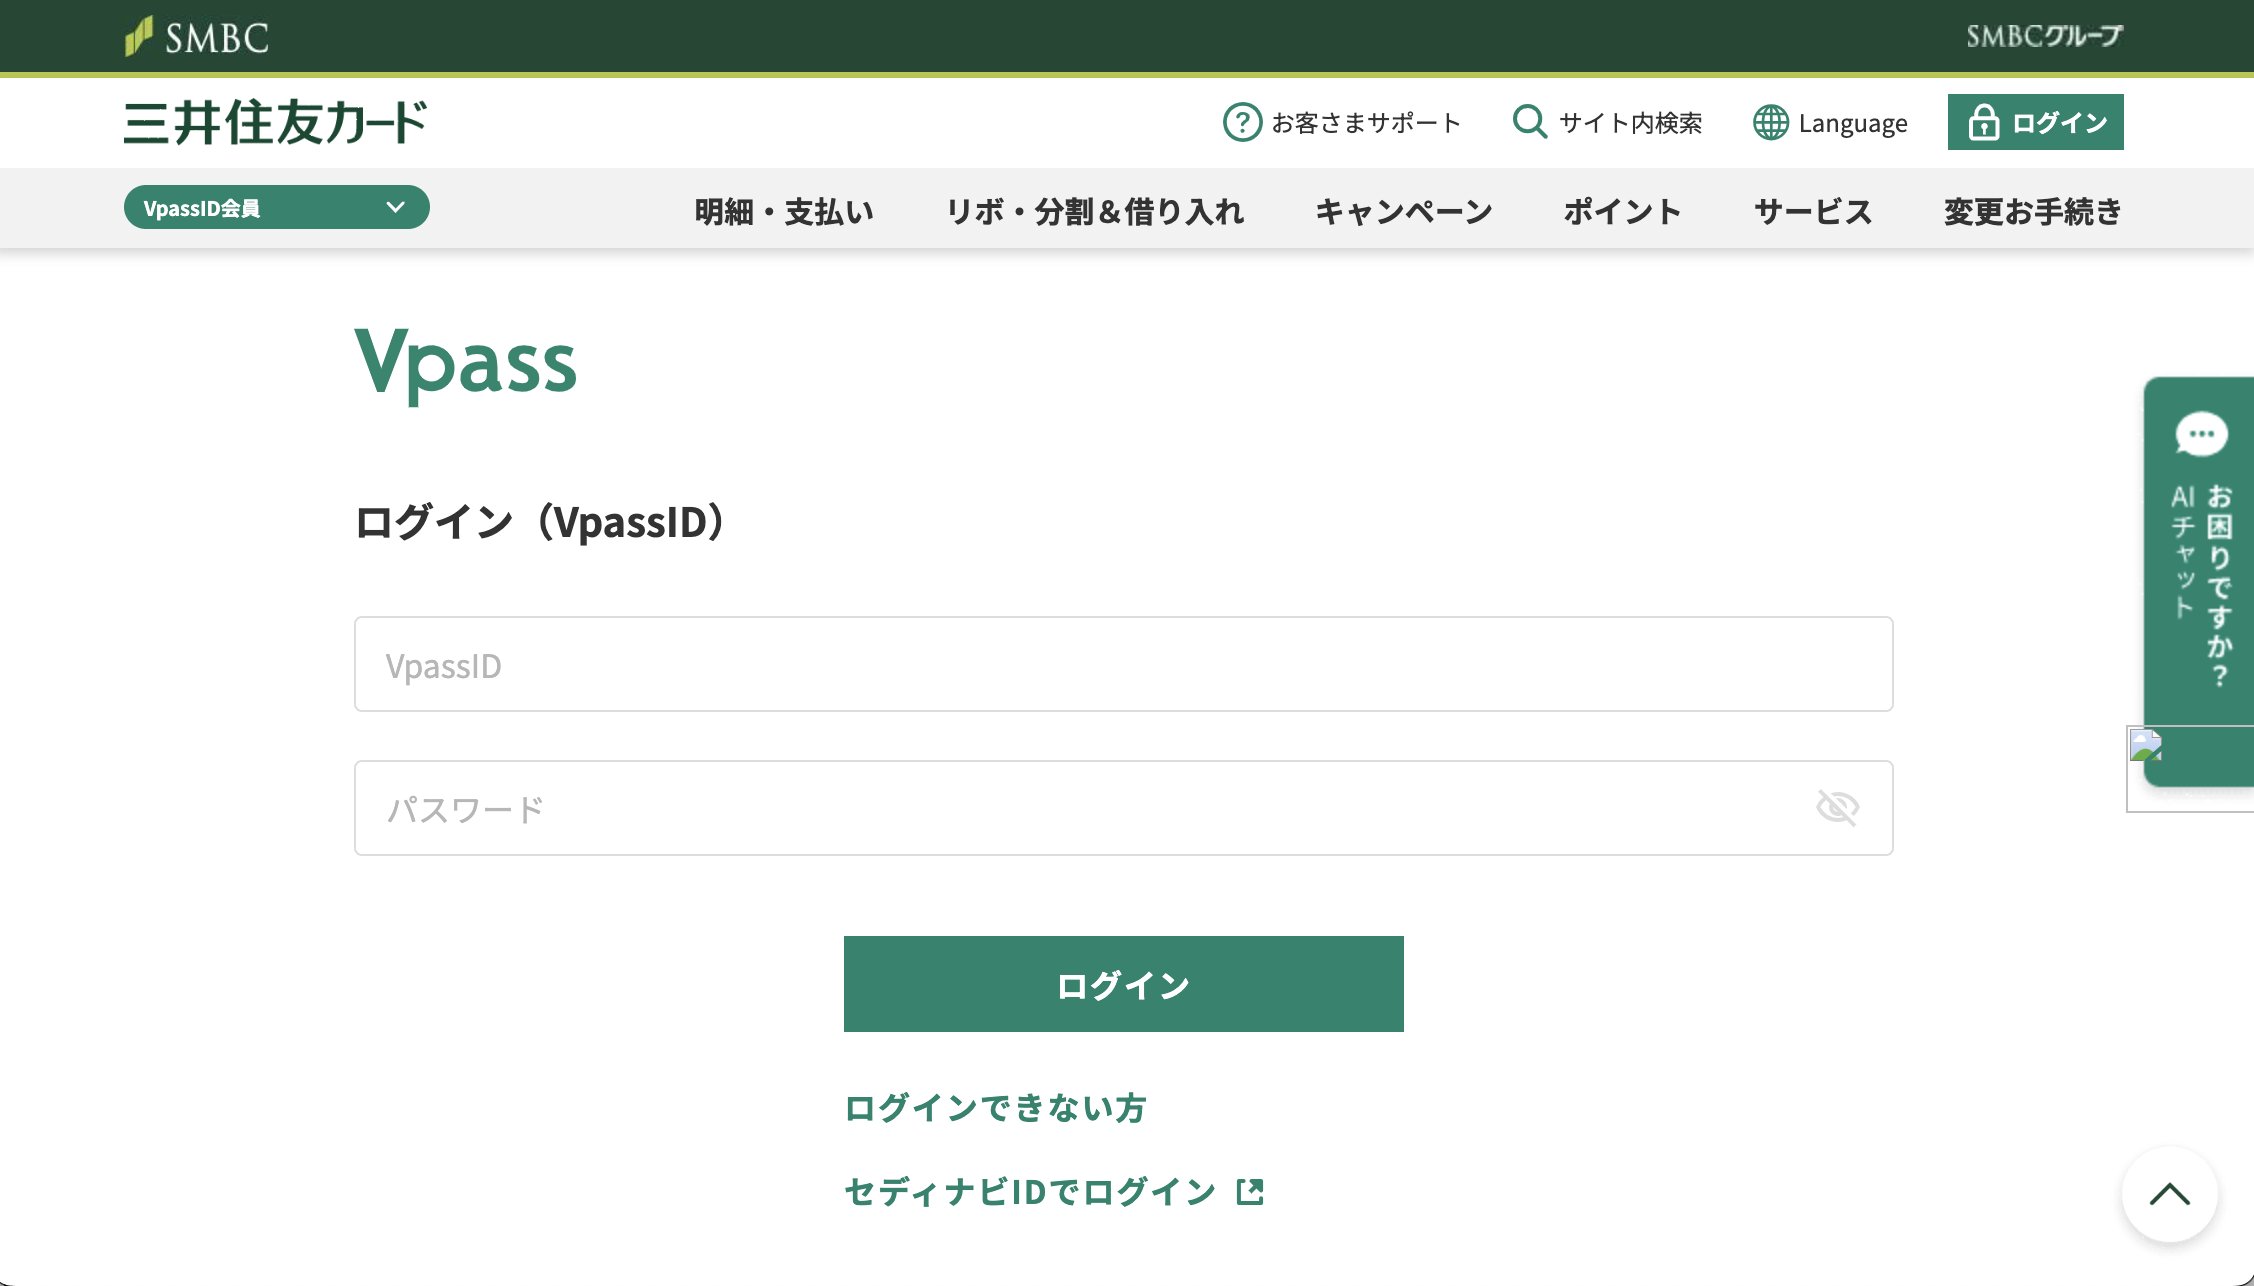Screen dimensions: 2254x1286
Task: Open the 明細・支払い menu
Action: tap(784, 211)
